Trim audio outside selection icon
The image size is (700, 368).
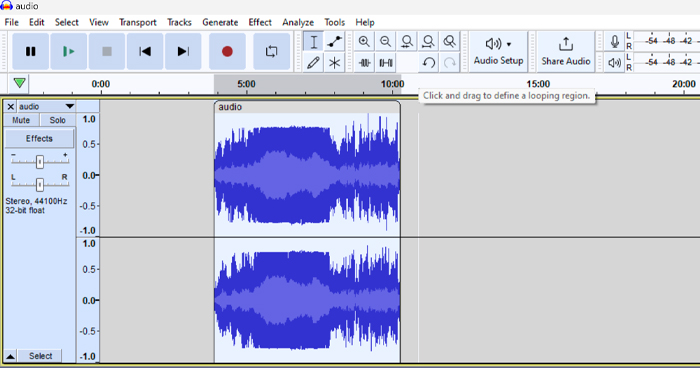click(x=364, y=63)
